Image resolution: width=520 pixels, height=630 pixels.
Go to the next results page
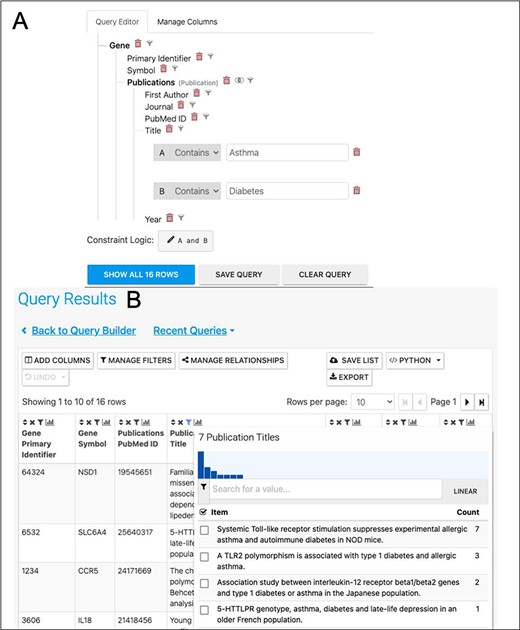coord(467,402)
